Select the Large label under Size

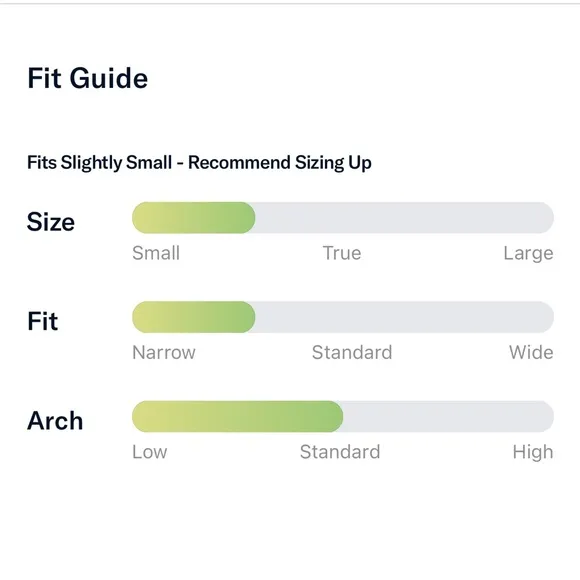[x=528, y=254]
